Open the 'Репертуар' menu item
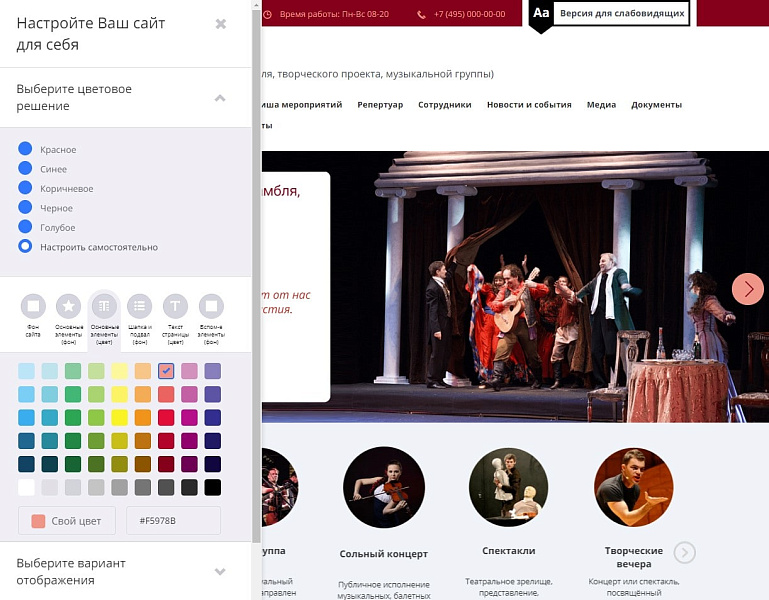 [x=380, y=105]
